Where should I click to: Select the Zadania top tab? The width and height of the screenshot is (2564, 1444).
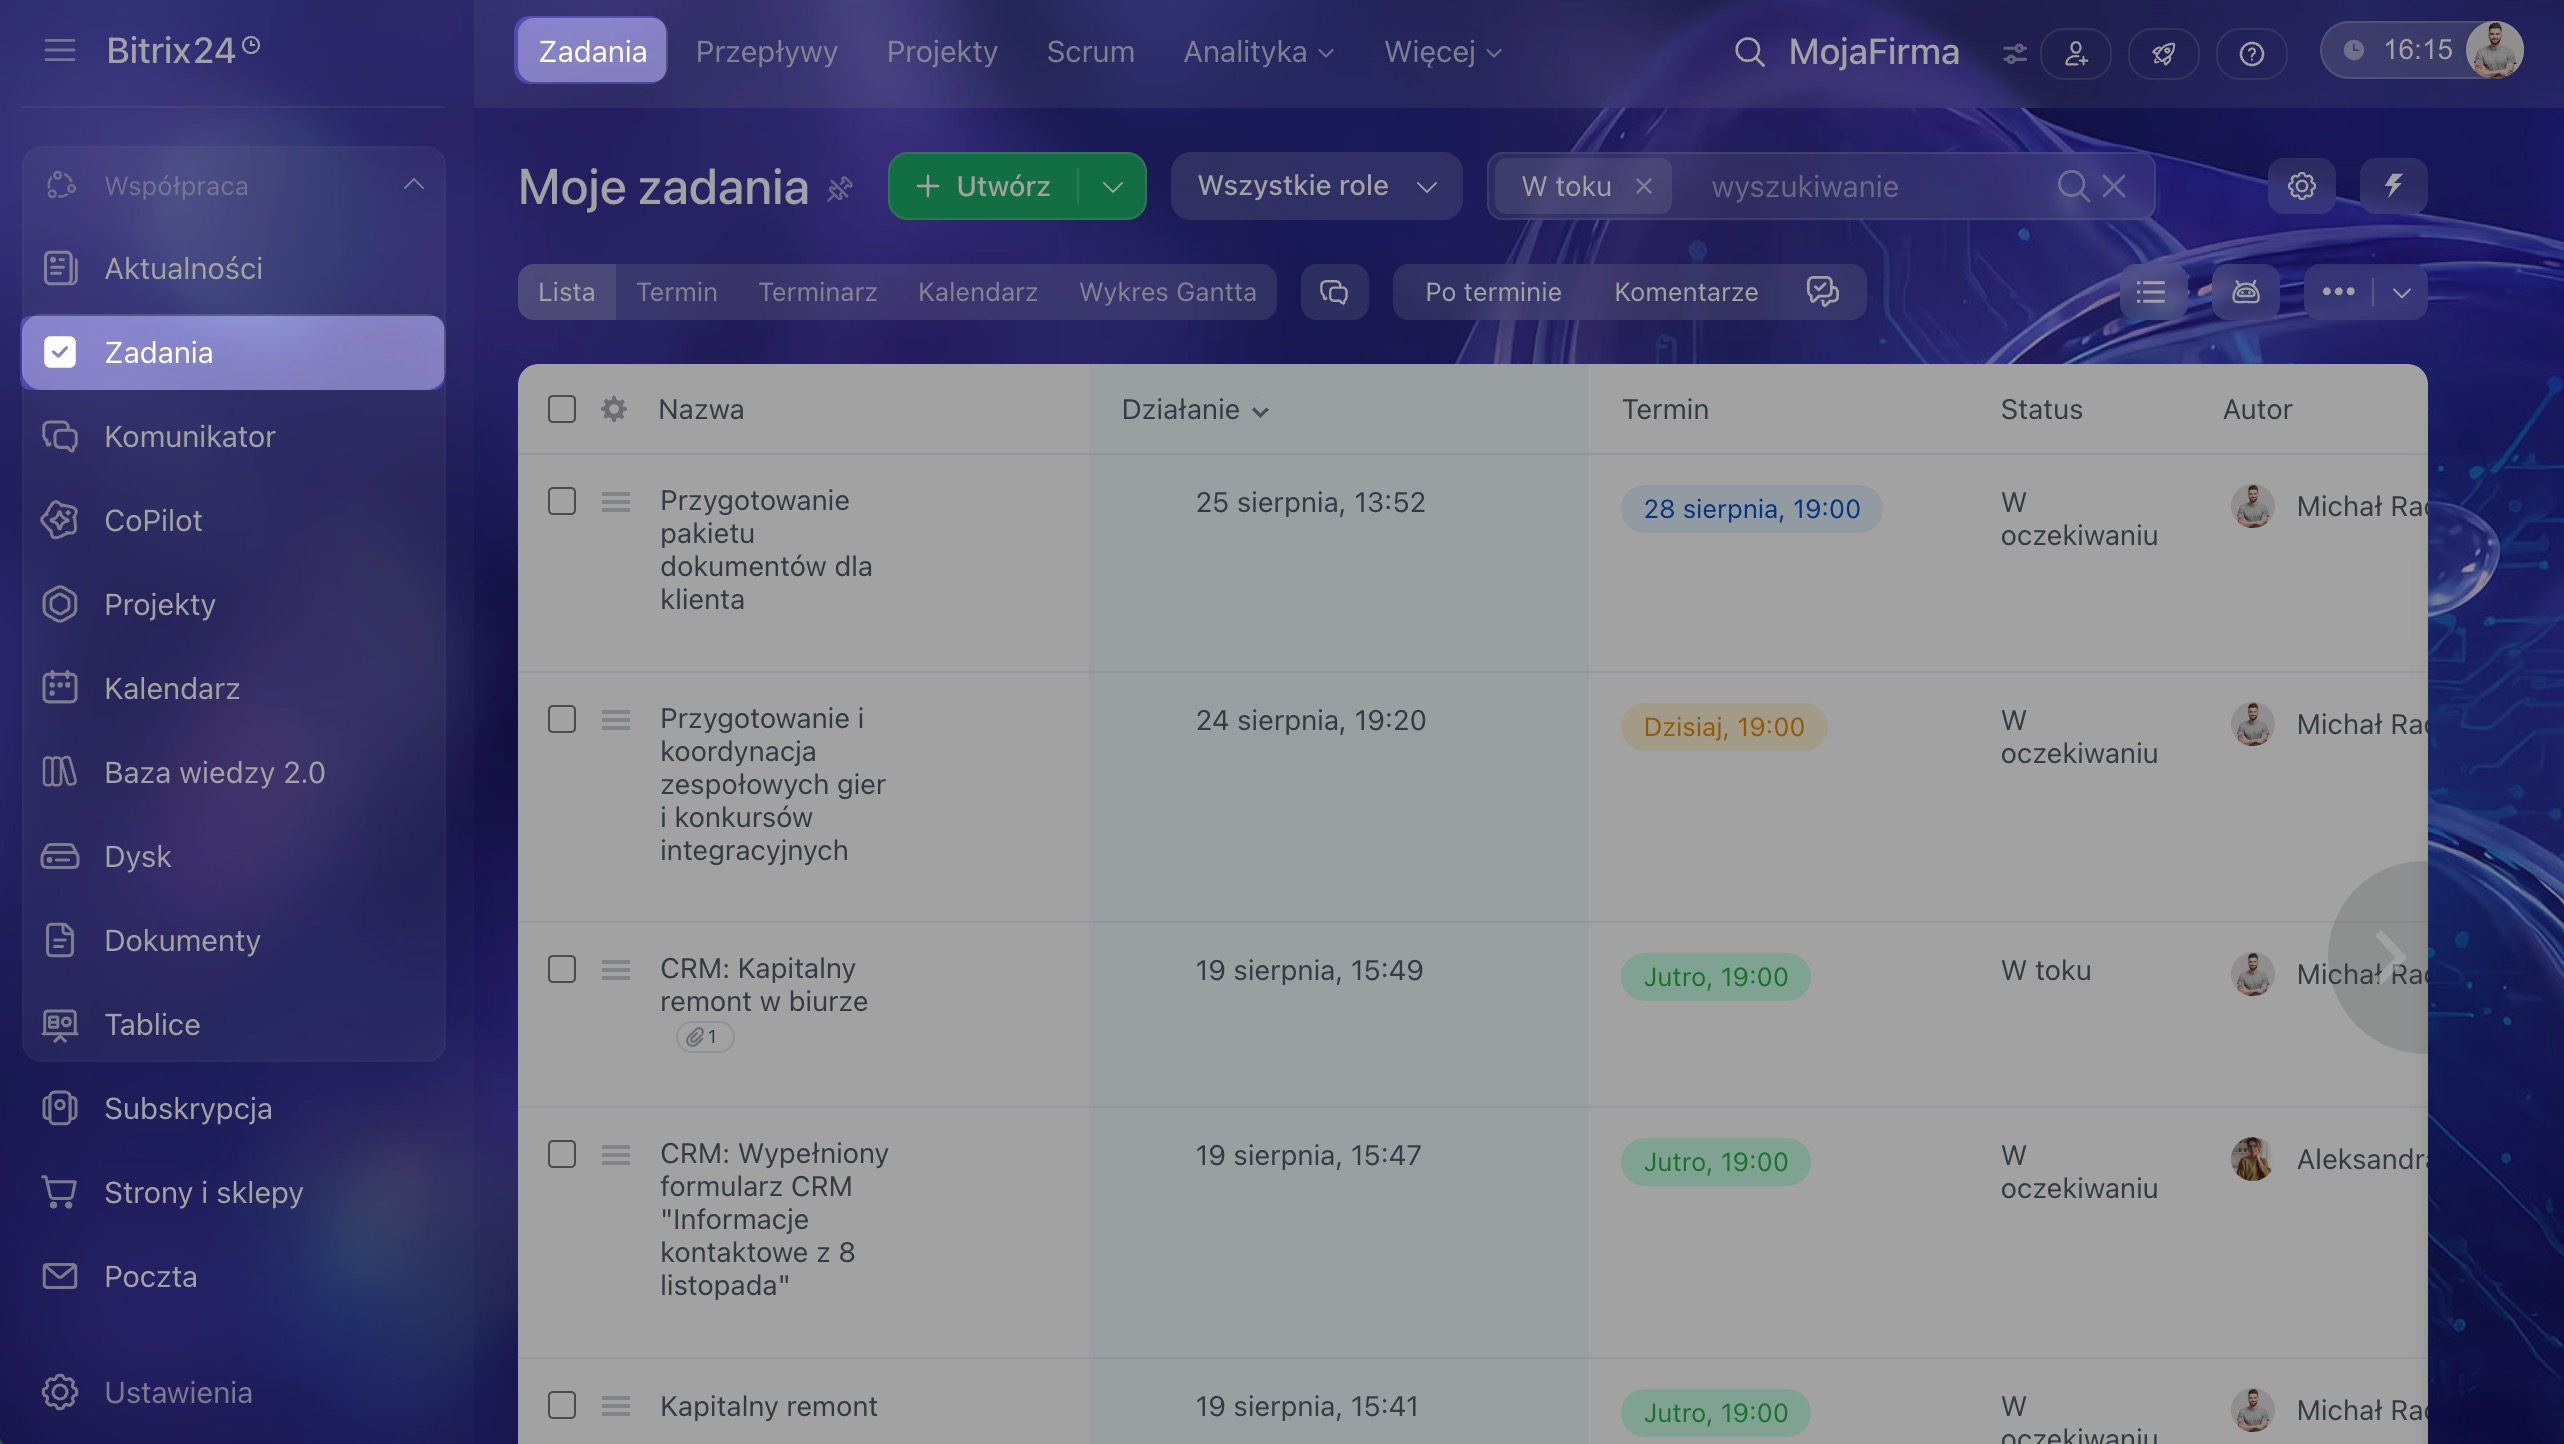click(592, 51)
